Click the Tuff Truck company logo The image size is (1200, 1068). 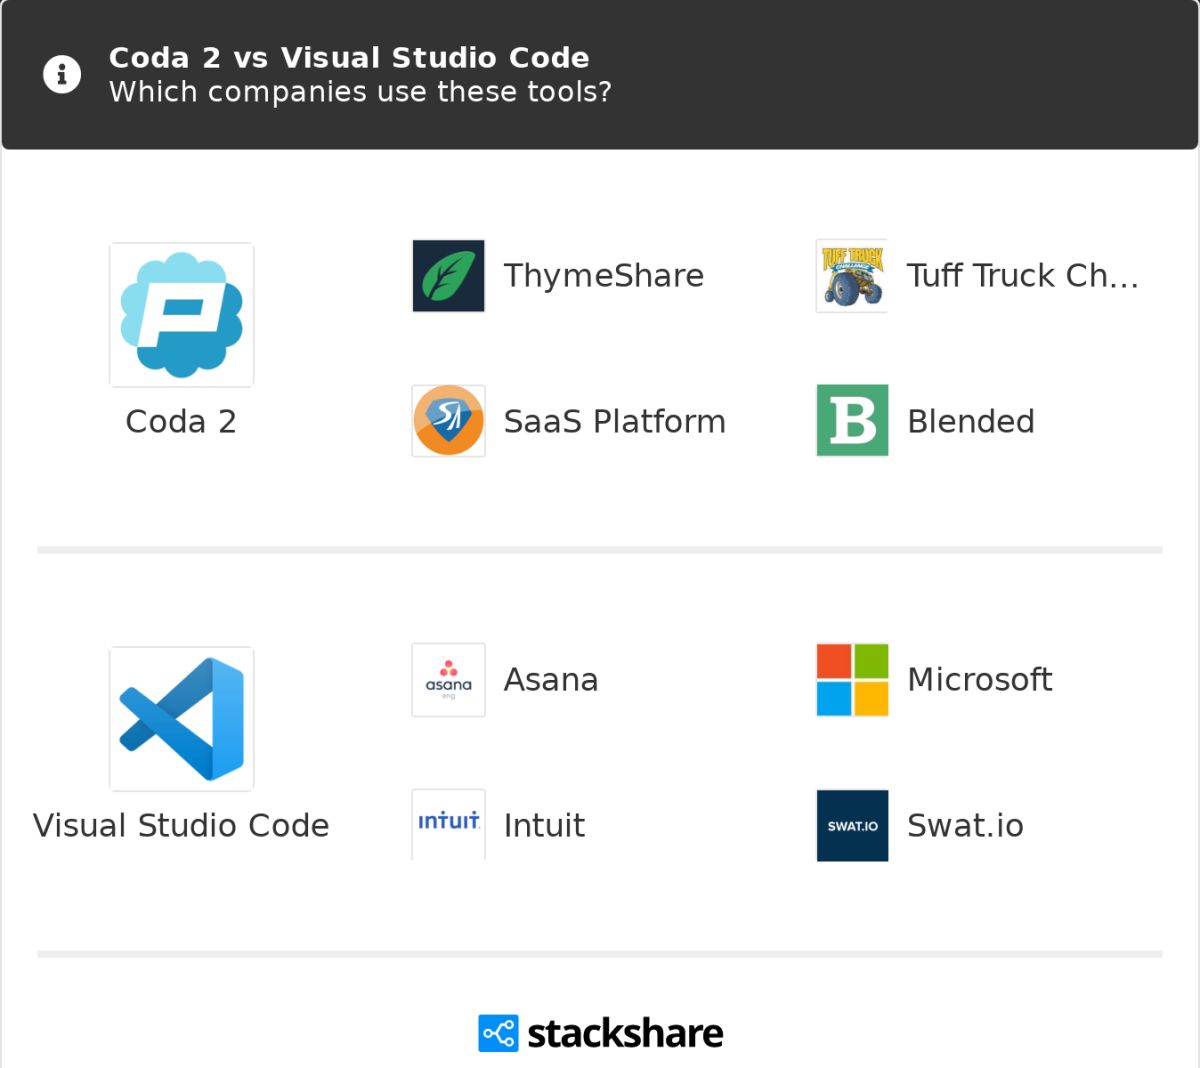[852, 276]
